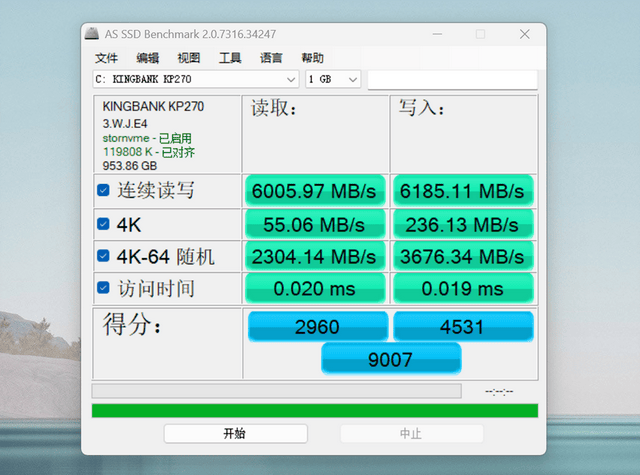
Task: Open the 语言 menu
Action: [271, 58]
